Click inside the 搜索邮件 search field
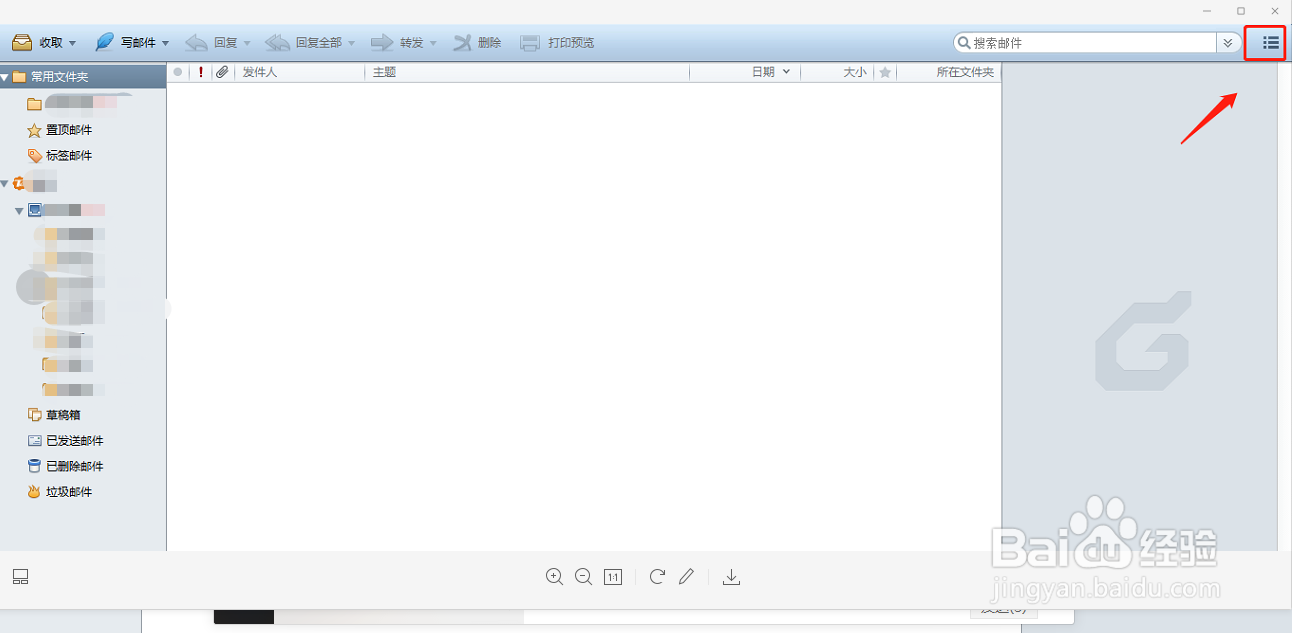This screenshot has height=633, width=1292. click(x=1090, y=42)
